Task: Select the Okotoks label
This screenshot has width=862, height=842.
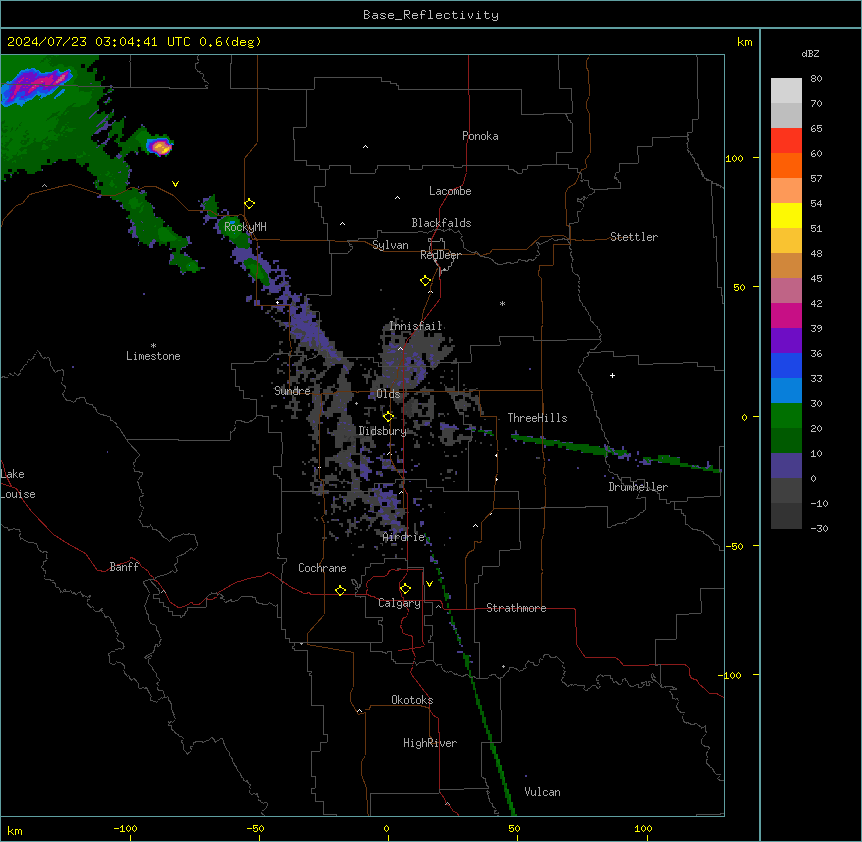Action: 412,700
